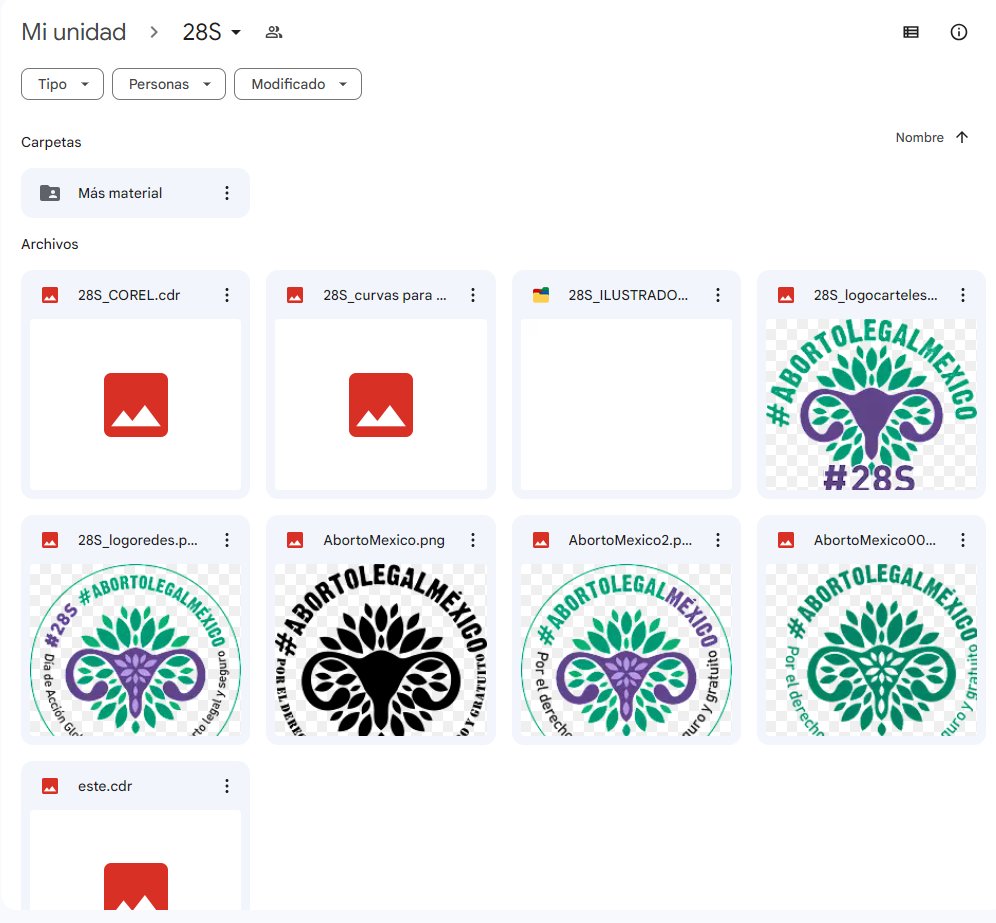Open more options for AbortoMexico2 file
This screenshot has width=996, height=923.
[x=718, y=540]
